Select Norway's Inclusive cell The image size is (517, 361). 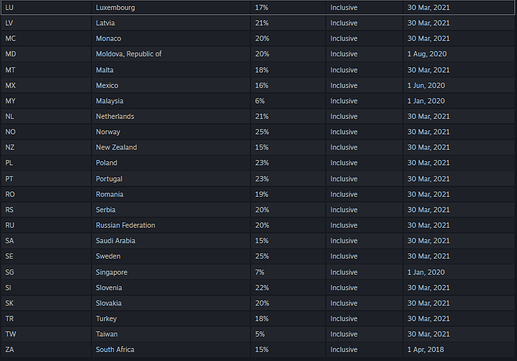tap(364, 132)
